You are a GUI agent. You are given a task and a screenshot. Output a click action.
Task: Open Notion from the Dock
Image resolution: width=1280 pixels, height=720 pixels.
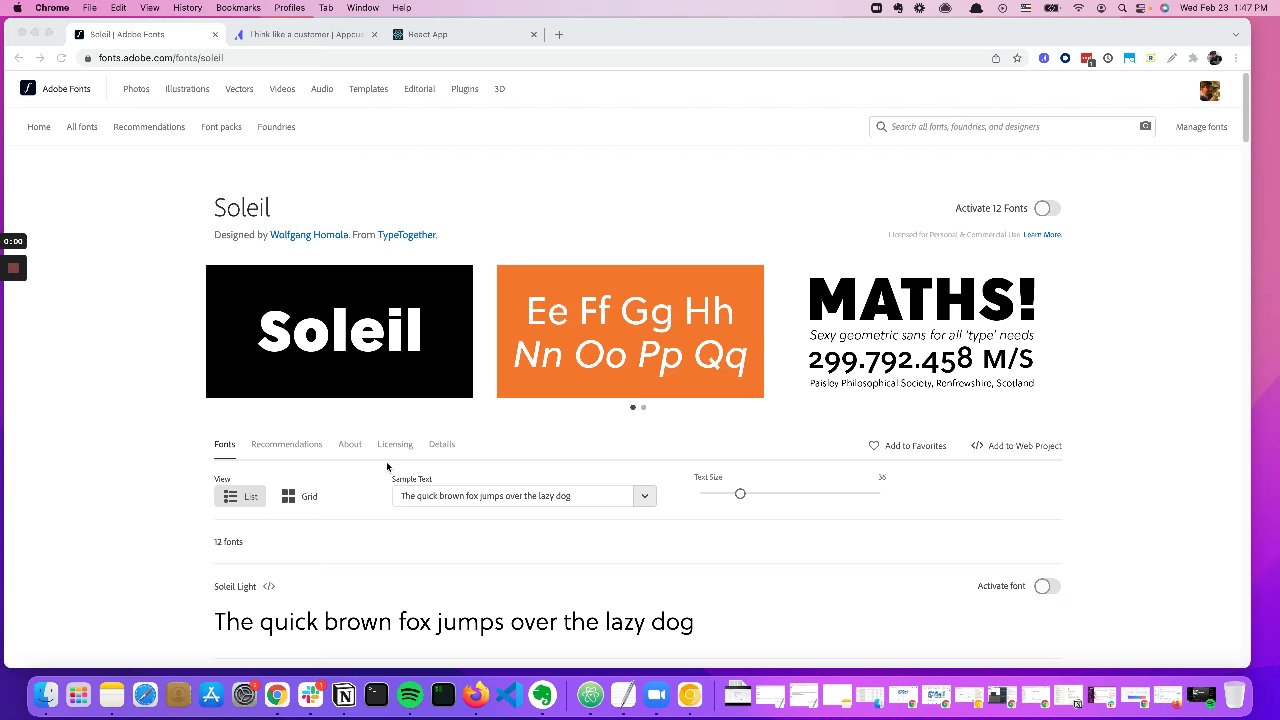[x=344, y=694]
